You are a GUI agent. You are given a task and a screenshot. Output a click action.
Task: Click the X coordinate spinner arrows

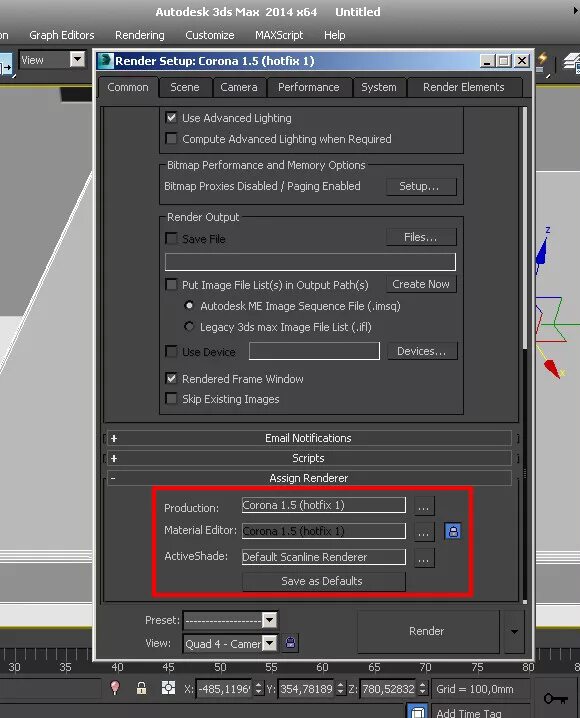point(259,688)
